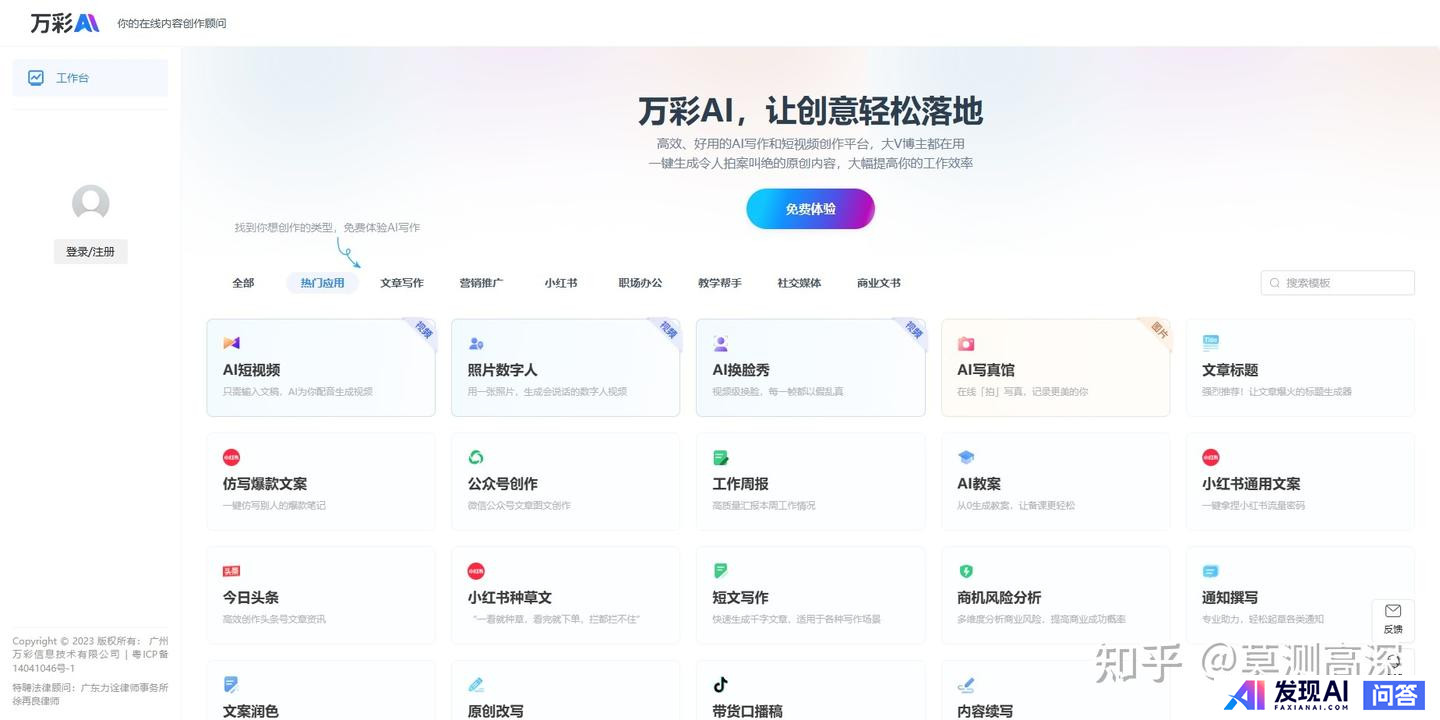Open the 小红书 category tab

pyautogui.click(x=561, y=283)
